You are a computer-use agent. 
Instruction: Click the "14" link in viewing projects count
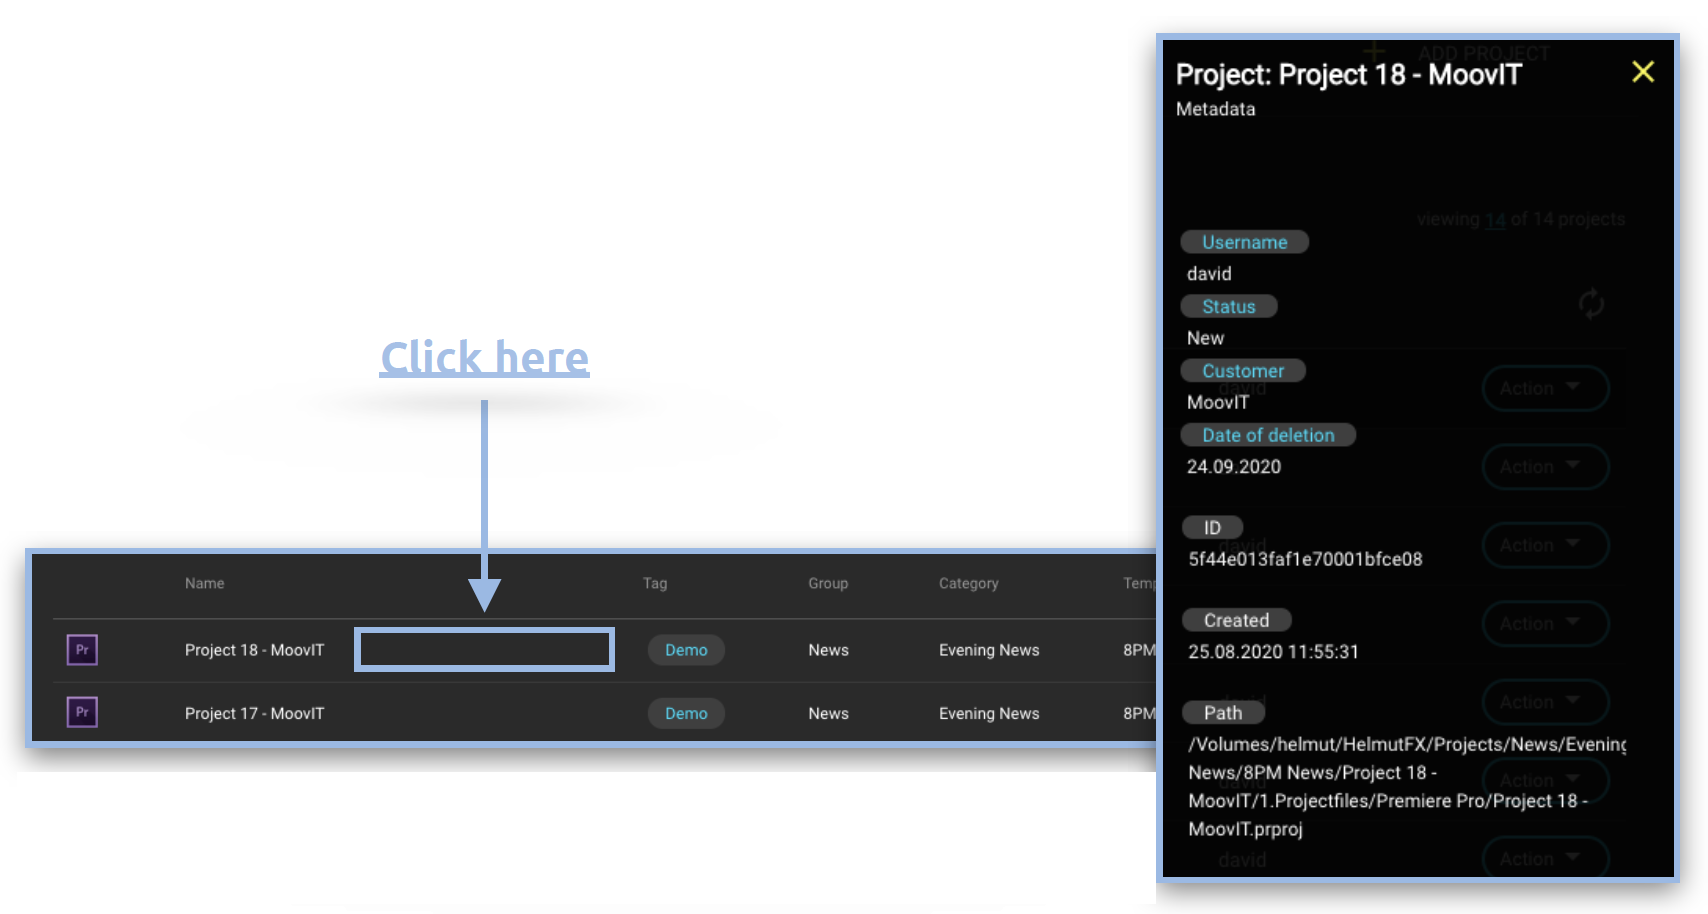coord(1495,220)
